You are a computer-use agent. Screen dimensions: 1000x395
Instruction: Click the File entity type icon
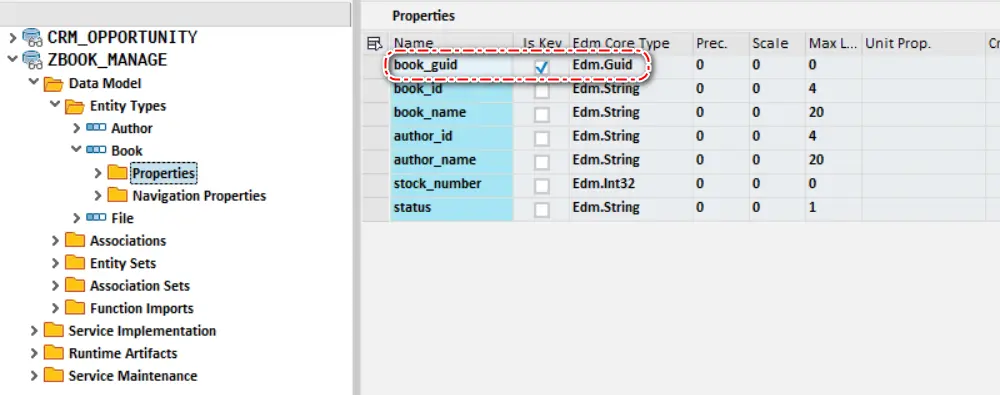pyautogui.click(x=96, y=218)
